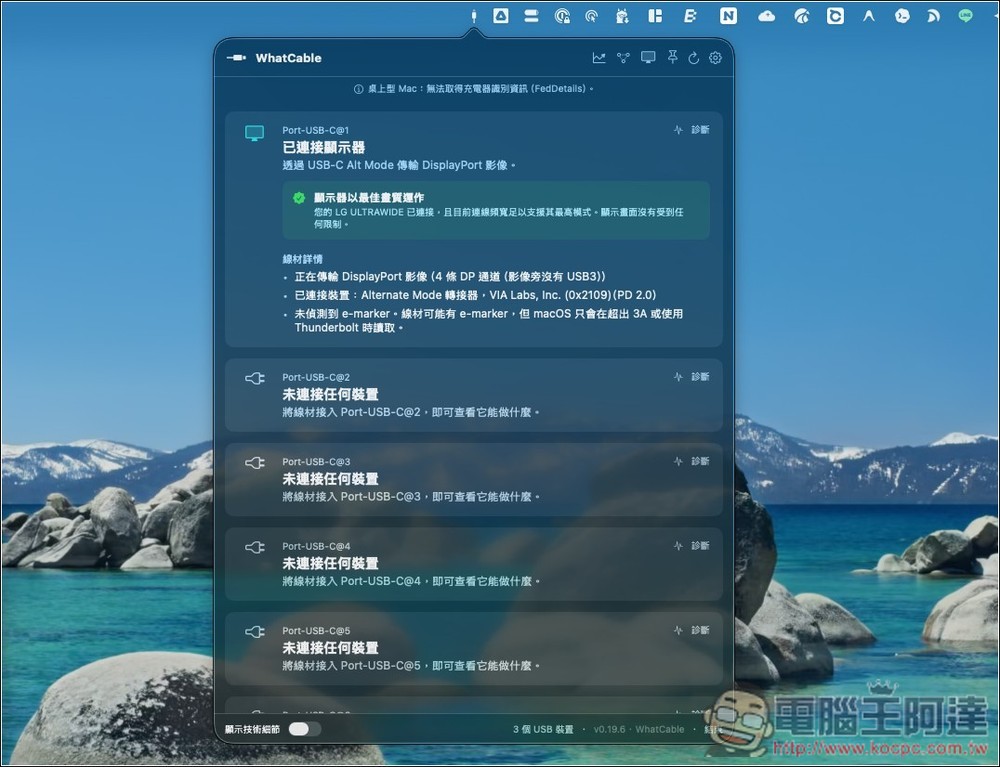
Task: Click 將線材接入 Port-USB-C@4 hint text
Action: [411, 581]
